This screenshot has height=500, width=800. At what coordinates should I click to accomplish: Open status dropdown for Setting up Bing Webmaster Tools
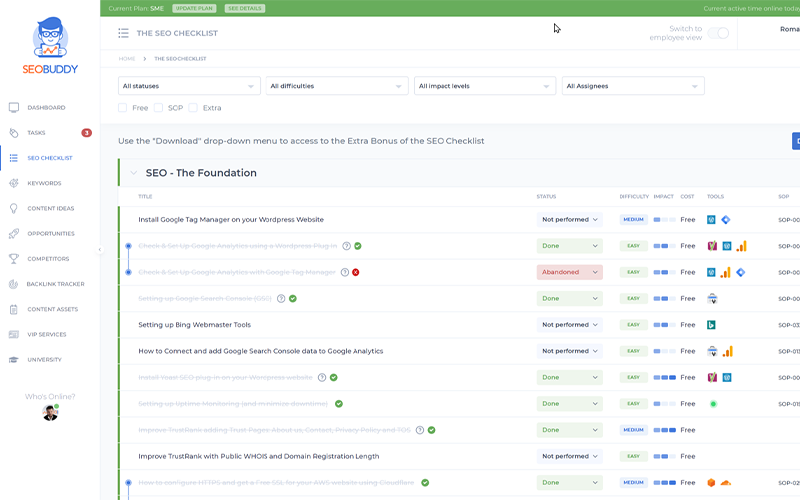coord(569,324)
